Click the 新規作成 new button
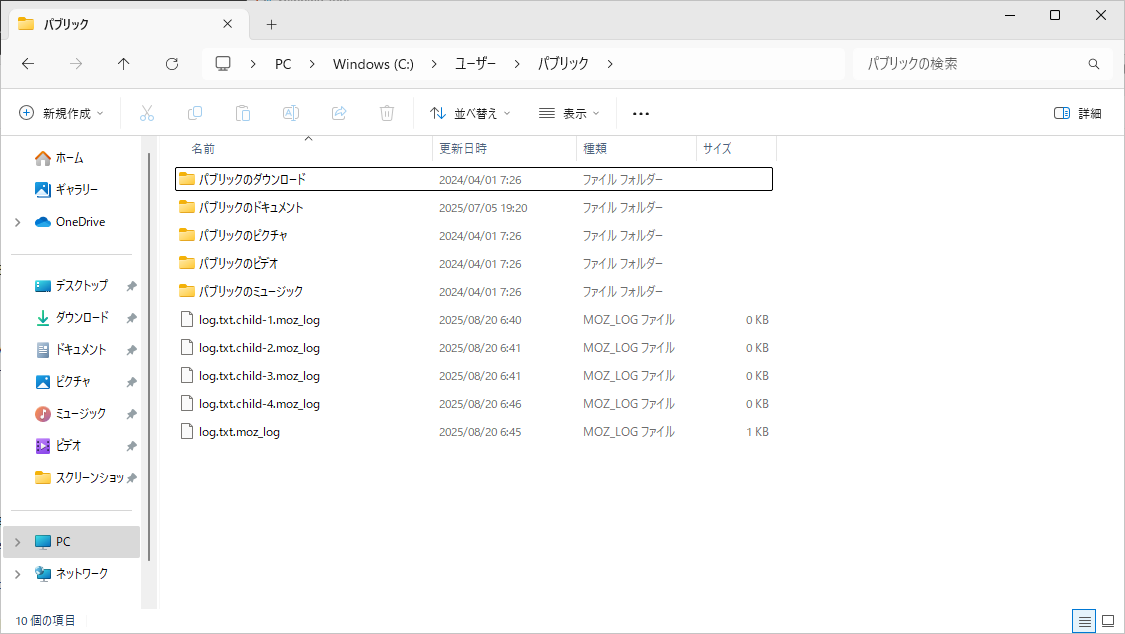 point(62,113)
